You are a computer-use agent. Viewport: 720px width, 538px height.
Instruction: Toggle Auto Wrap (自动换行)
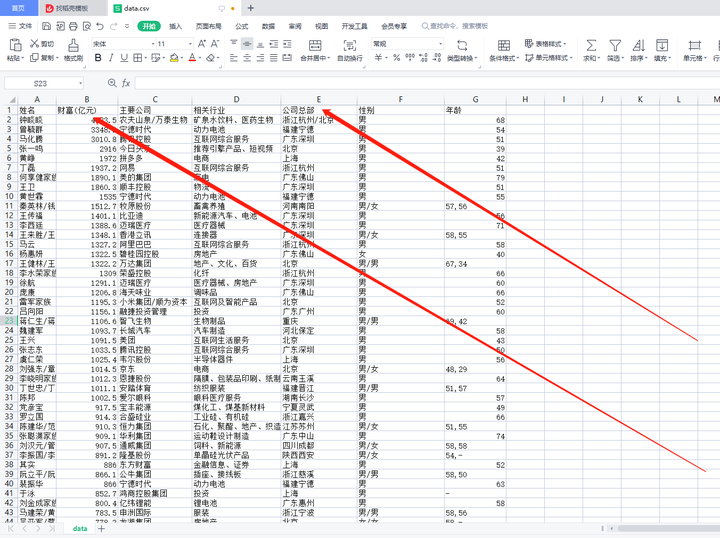tap(350, 50)
